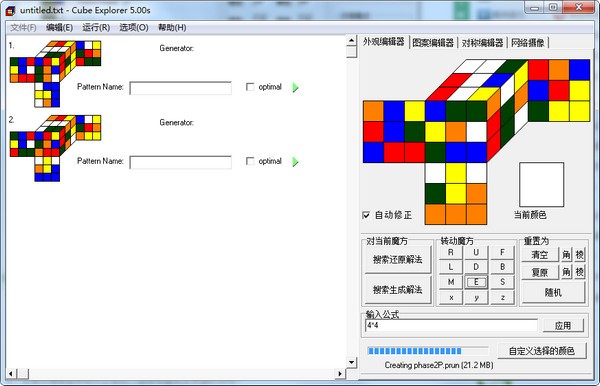The image size is (600, 386).
Task: Click the 角 button next to 清空
Action: [566, 255]
